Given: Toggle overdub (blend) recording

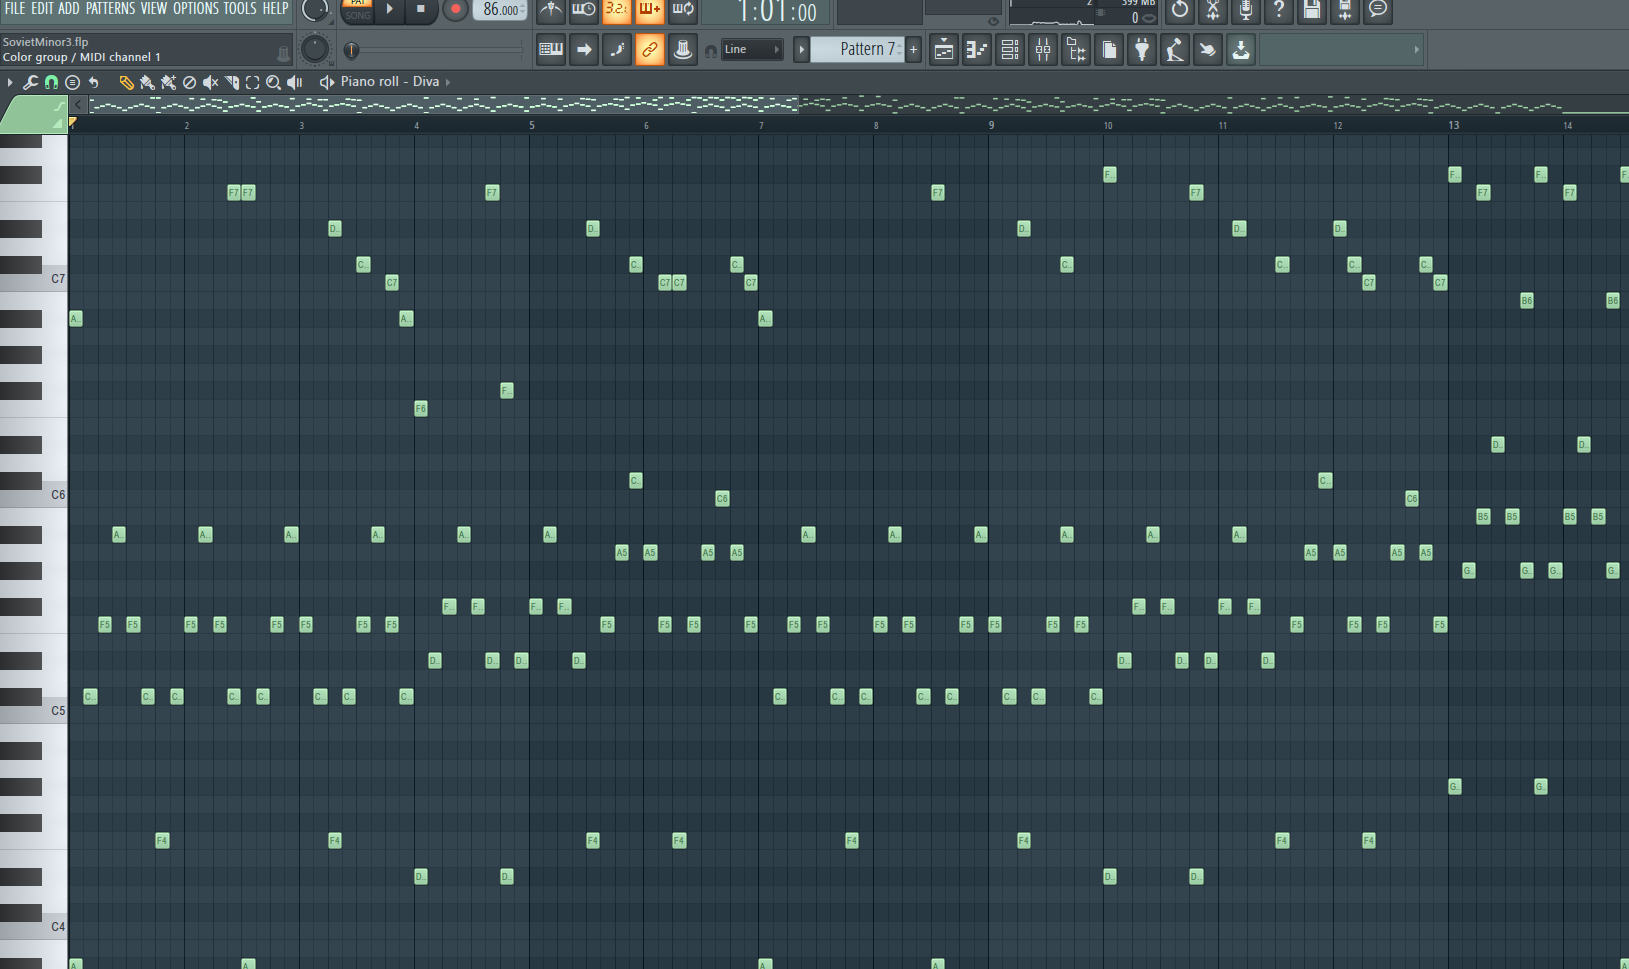Looking at the screenshot, I should (x=649, y=10).
